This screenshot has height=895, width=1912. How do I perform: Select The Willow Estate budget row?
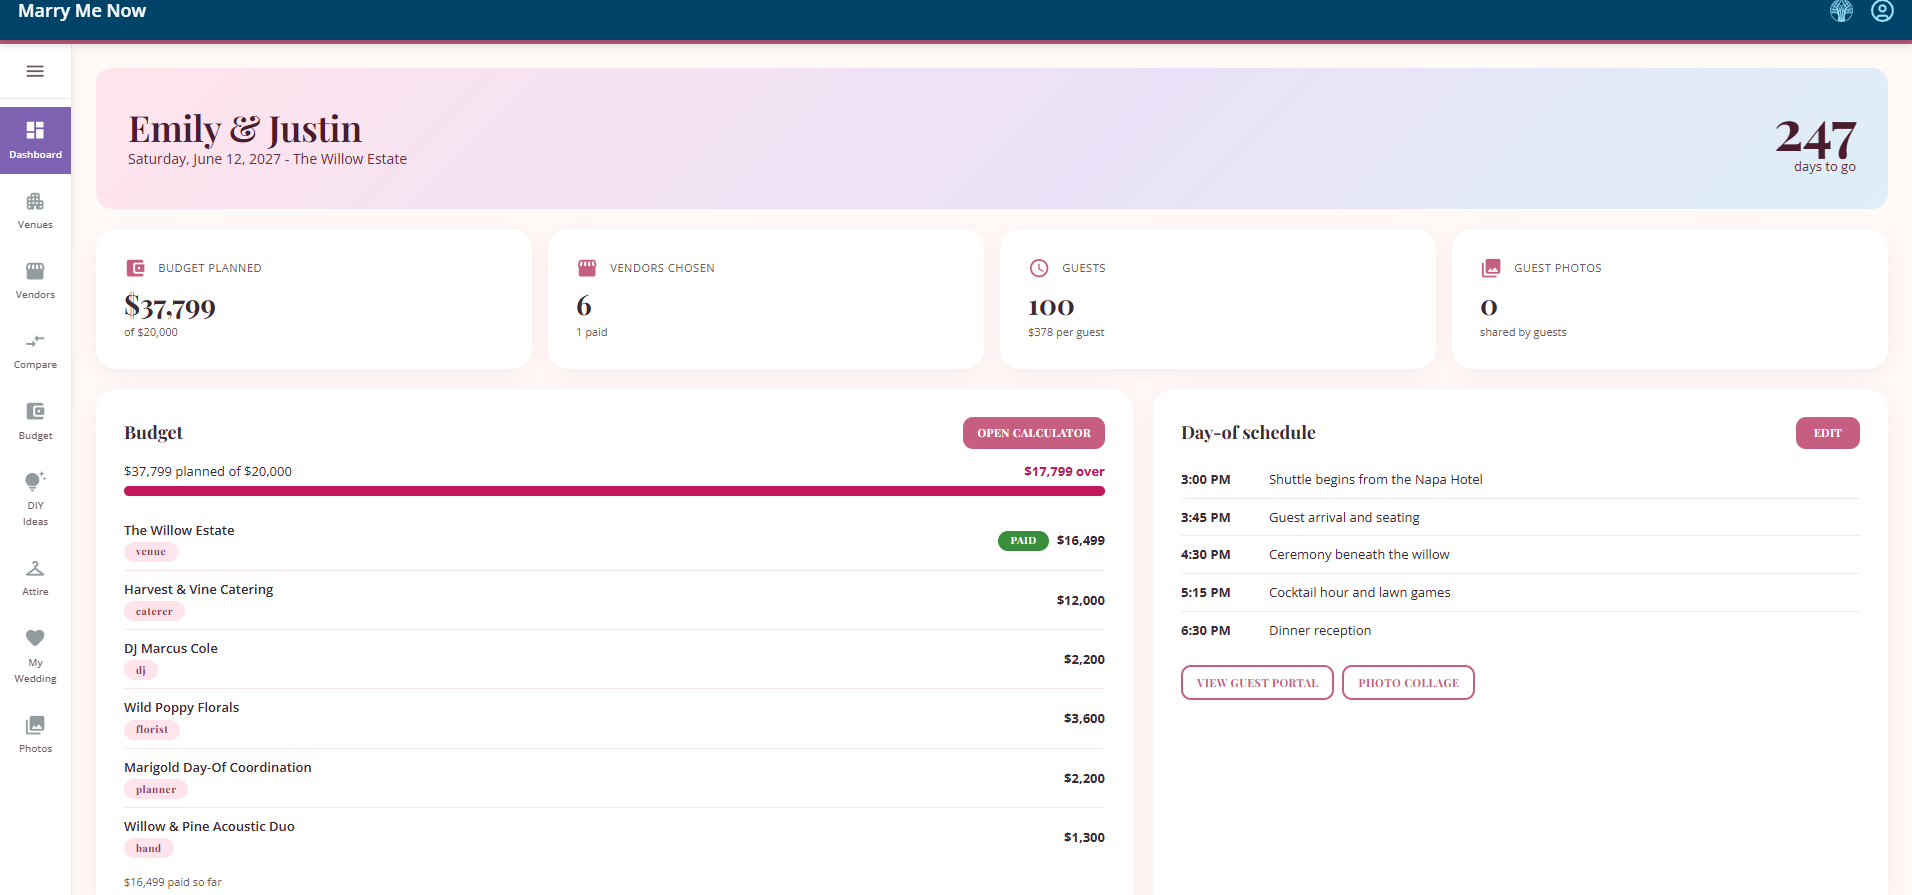(x=614, y=541)
